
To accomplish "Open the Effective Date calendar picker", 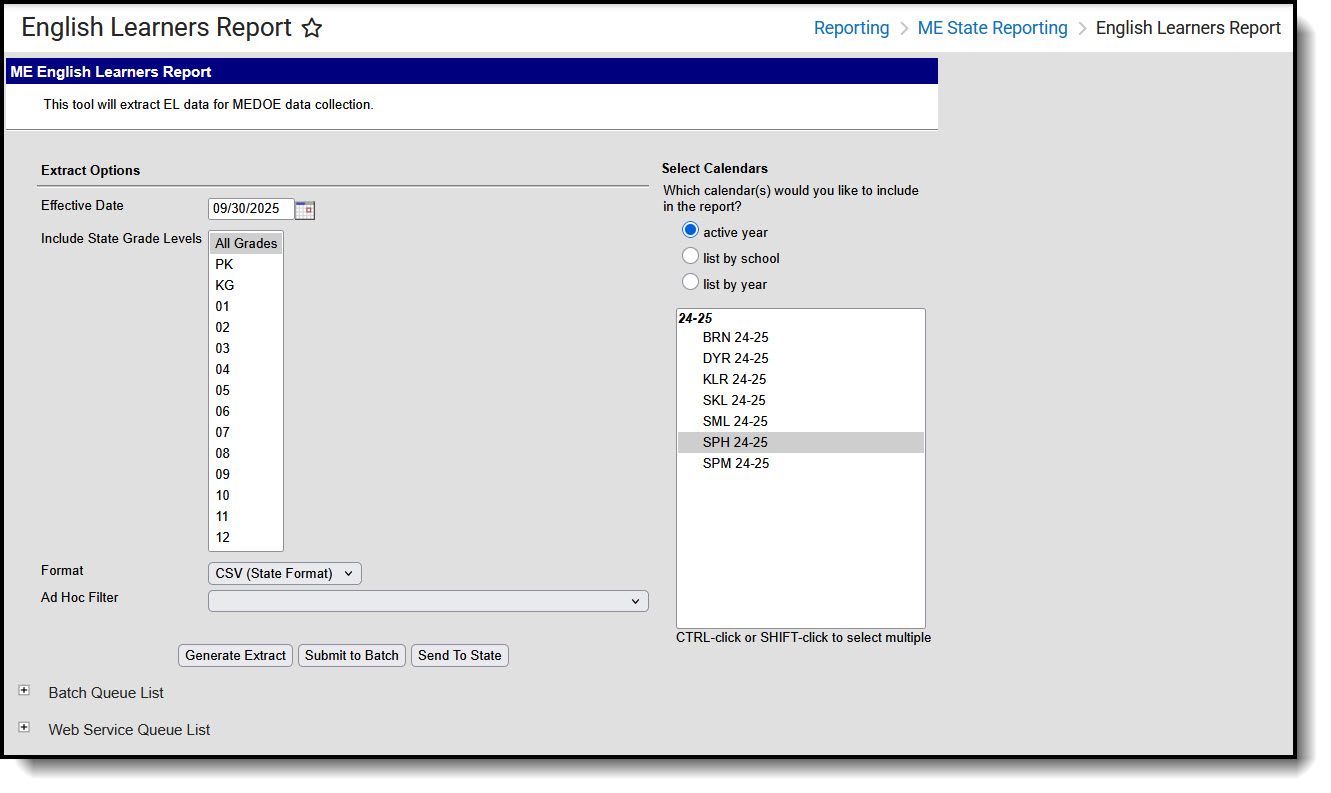I will tap(305, 210).
